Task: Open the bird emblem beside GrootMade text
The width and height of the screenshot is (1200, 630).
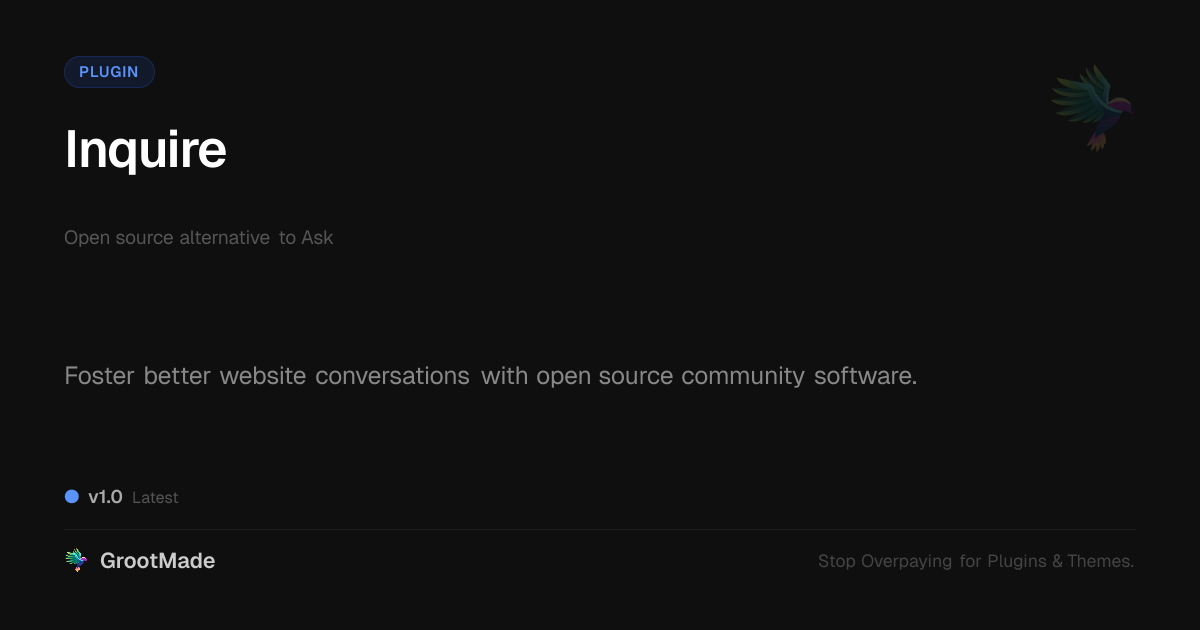Action: point(75,560)
